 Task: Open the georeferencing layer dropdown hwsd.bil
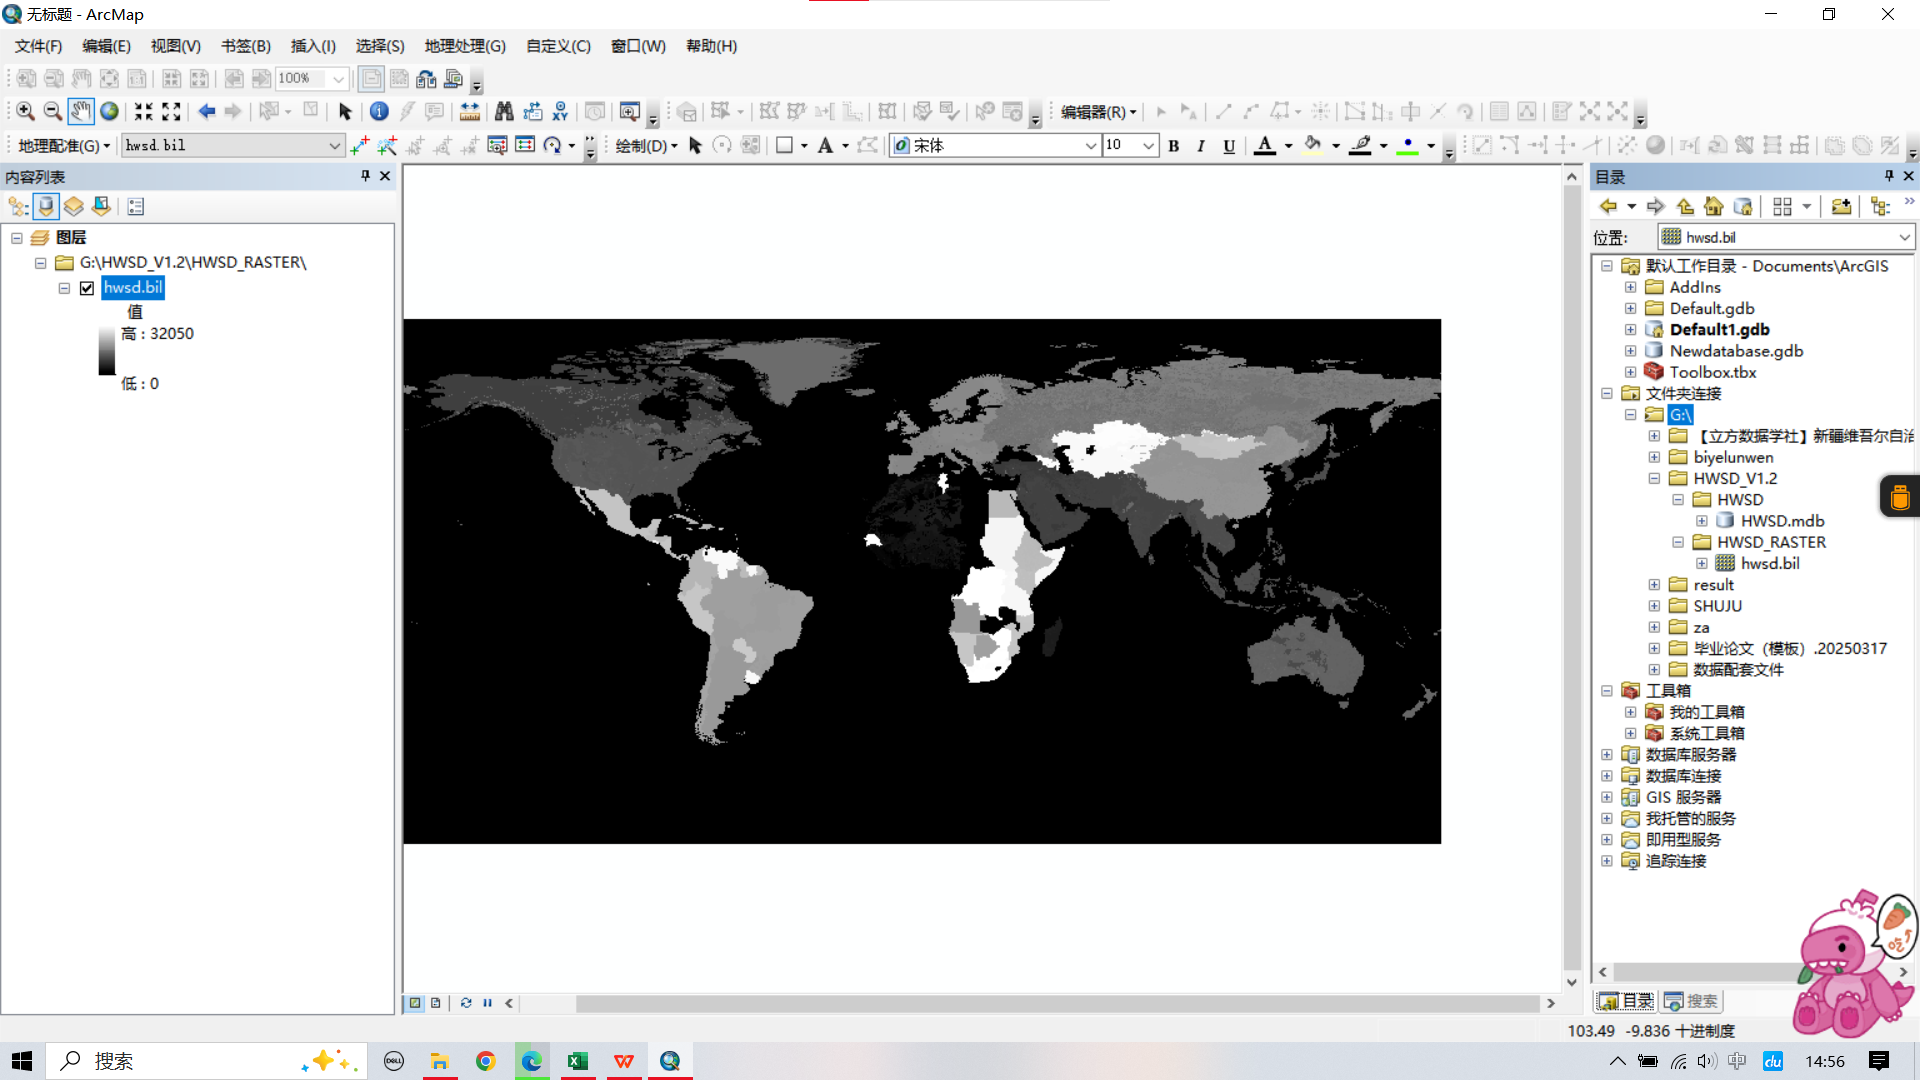tap(334, 146)
